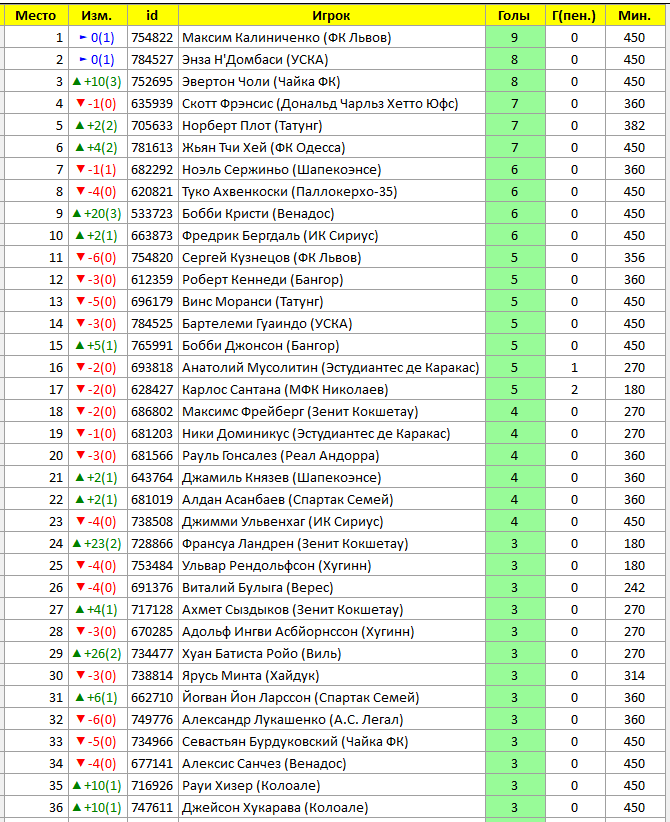Viewport: 670px width, 822px height.
Task: Select change cell +26(2) for Хуан Батиста Ройо
Action: coord(98,654)
